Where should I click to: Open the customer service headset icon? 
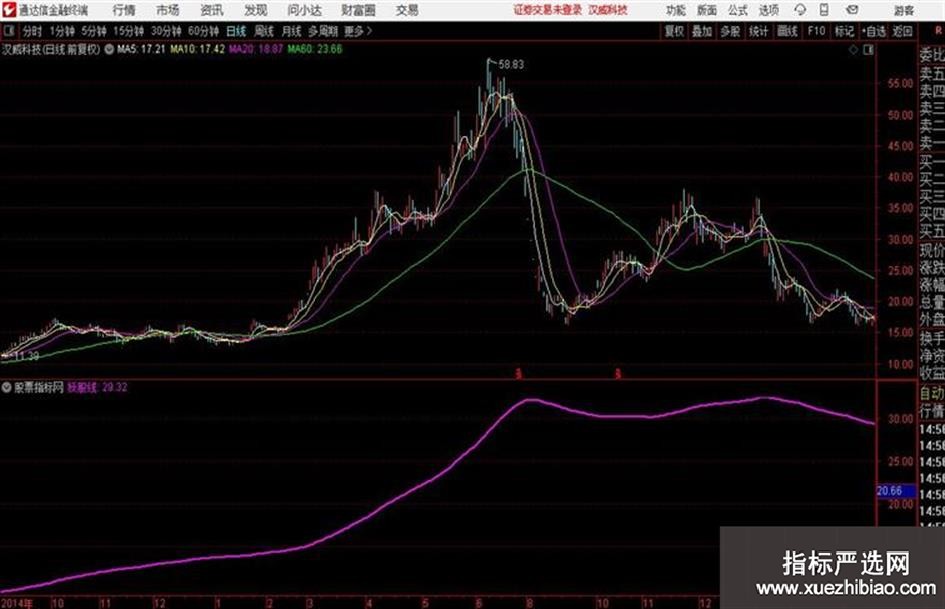click(800, 10)
